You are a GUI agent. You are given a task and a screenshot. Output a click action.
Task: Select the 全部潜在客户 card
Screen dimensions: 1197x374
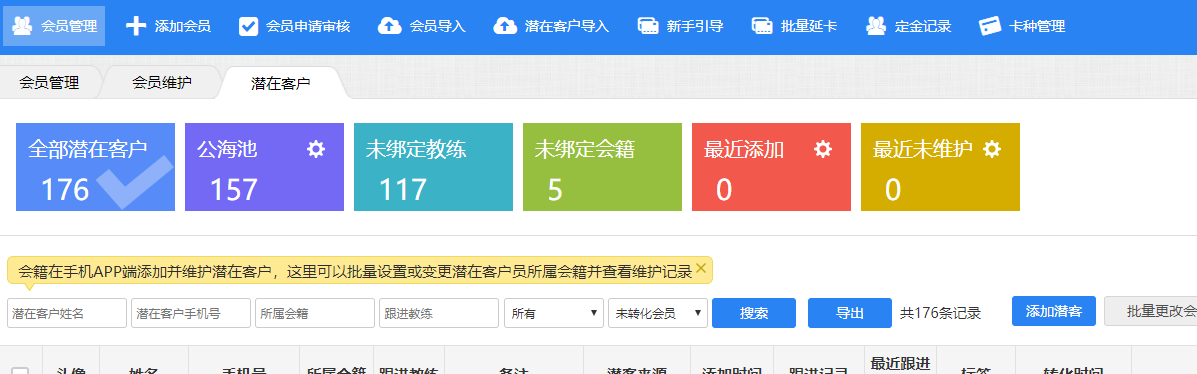[x=95, y=167]
